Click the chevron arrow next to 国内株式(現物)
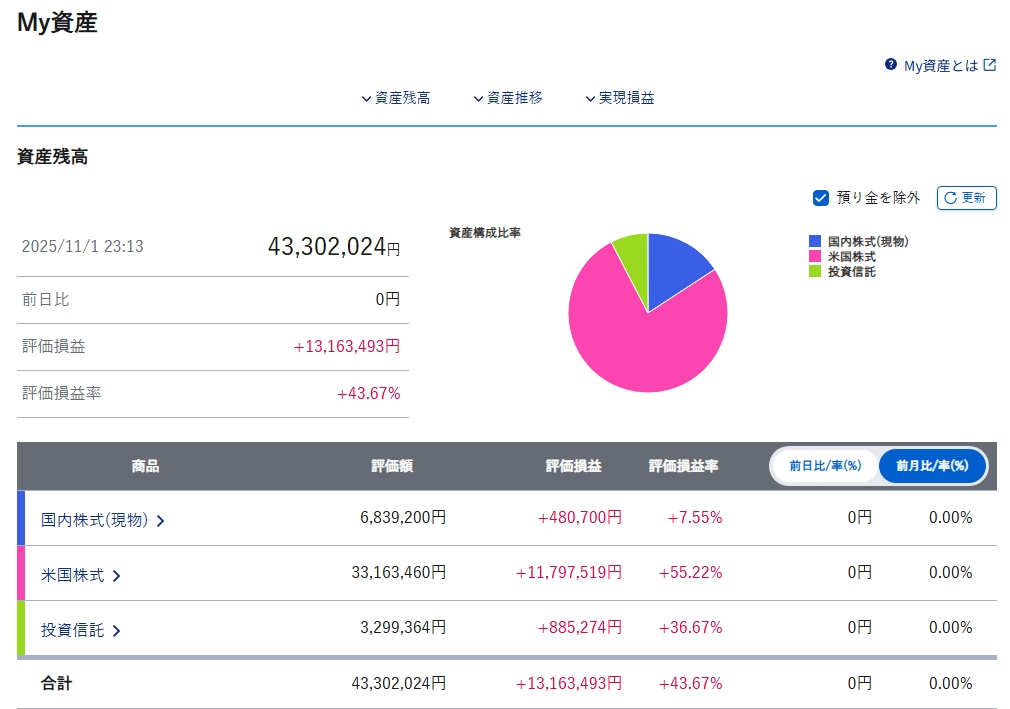The width and height of the screenshot is (1010, 709). pyautogui.click(x=161, y=520)
